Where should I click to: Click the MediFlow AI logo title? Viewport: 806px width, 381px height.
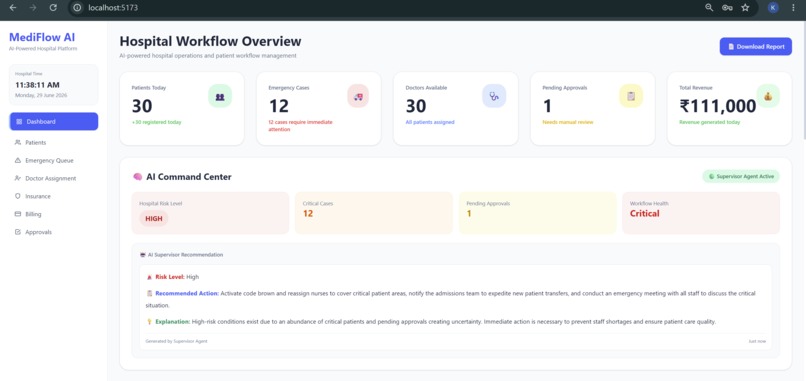point(42,37)
